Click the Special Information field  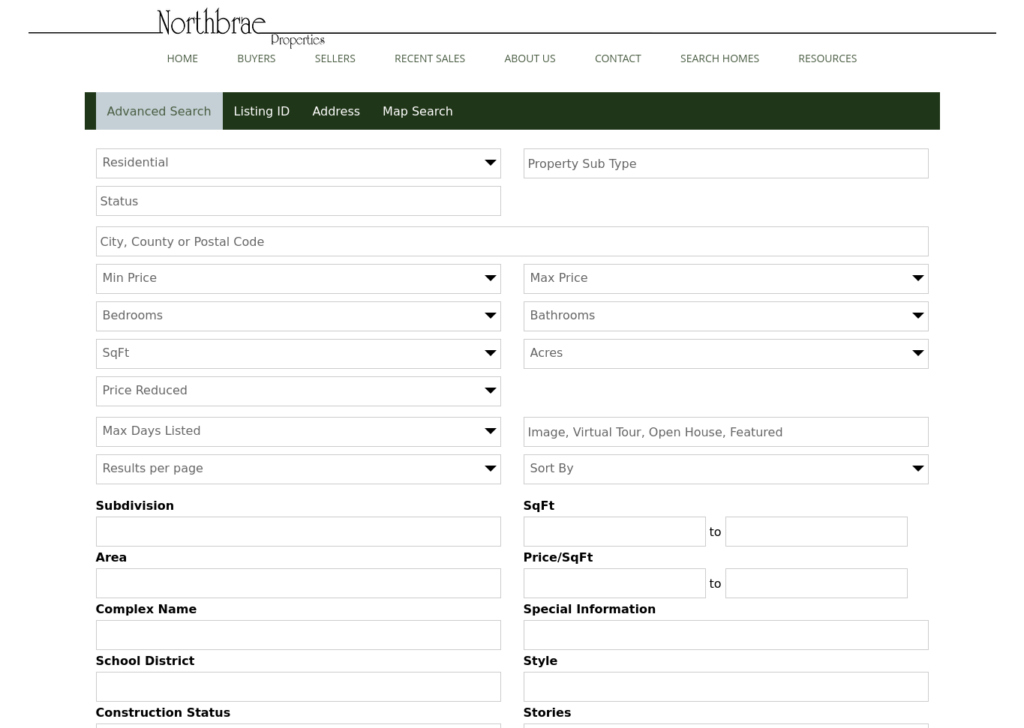click(726, 635)
